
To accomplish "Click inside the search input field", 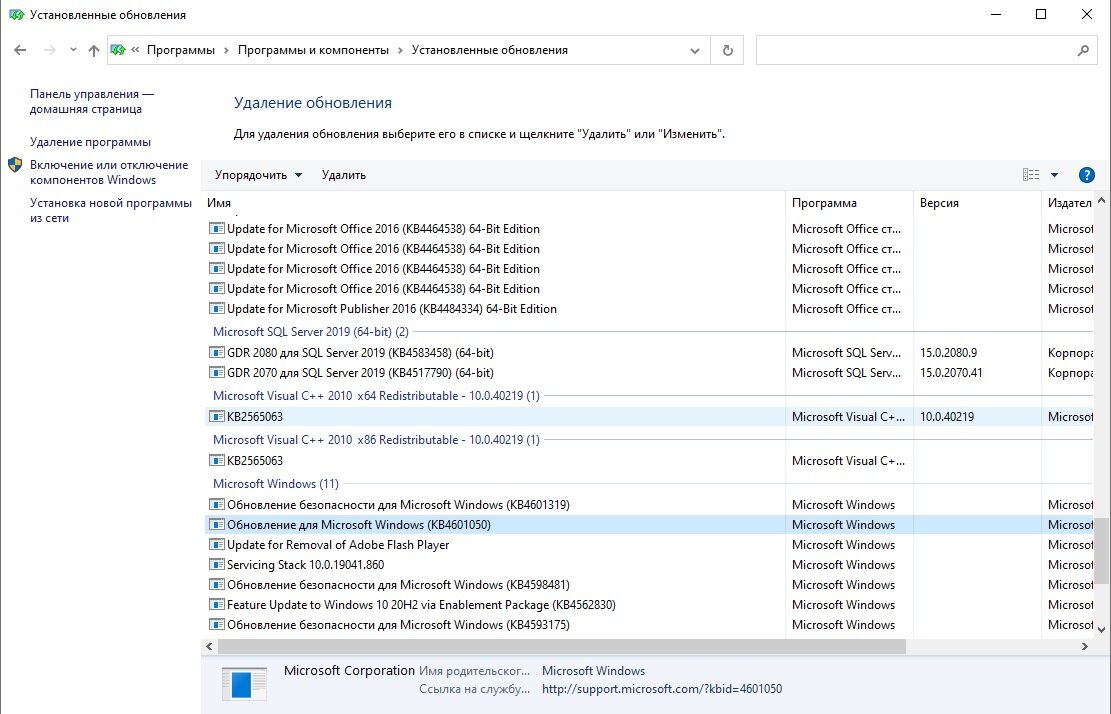I will (914, 50).
